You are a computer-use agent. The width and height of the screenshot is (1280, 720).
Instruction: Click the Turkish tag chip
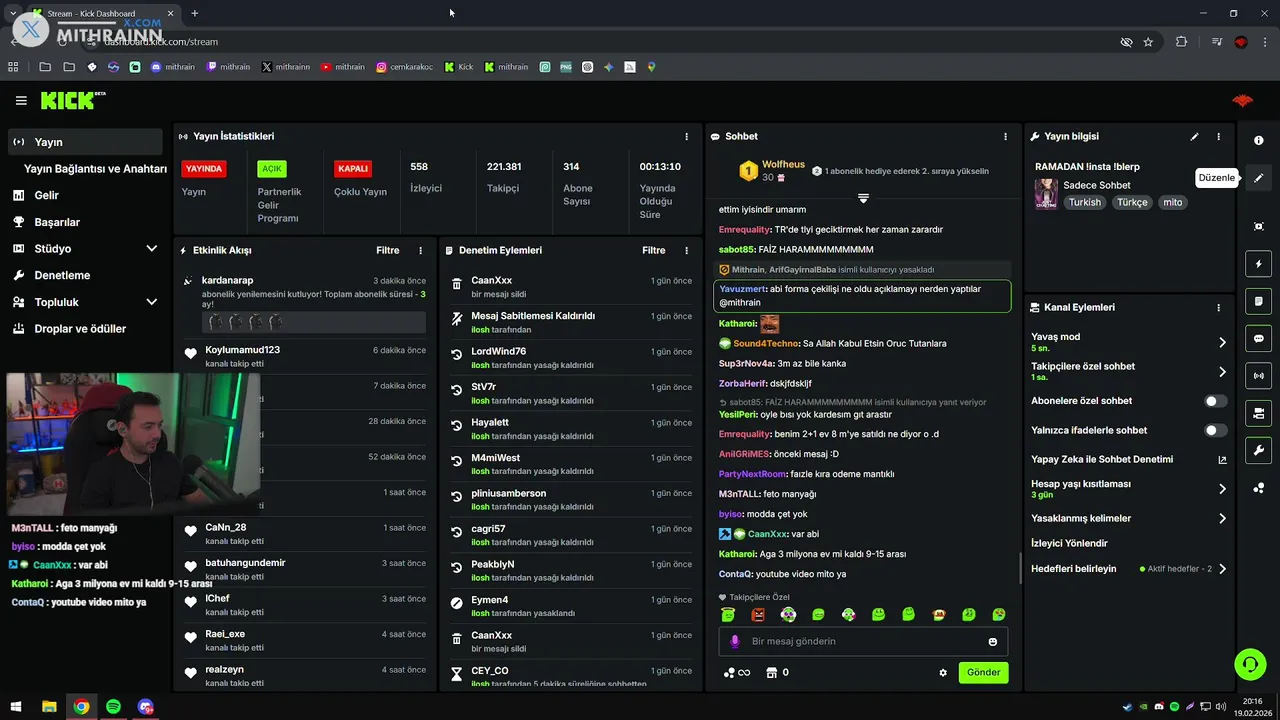(x=1084, y=203)
